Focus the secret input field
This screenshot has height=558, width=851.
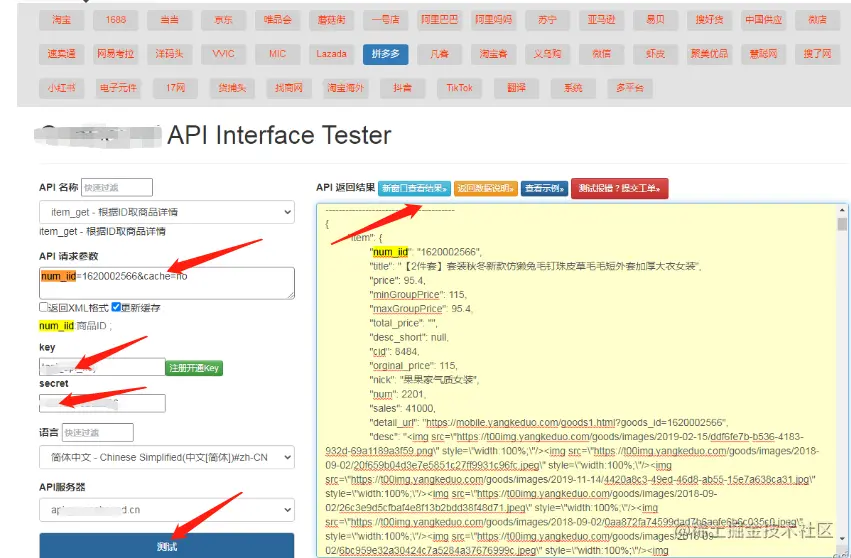coord(102,403)
